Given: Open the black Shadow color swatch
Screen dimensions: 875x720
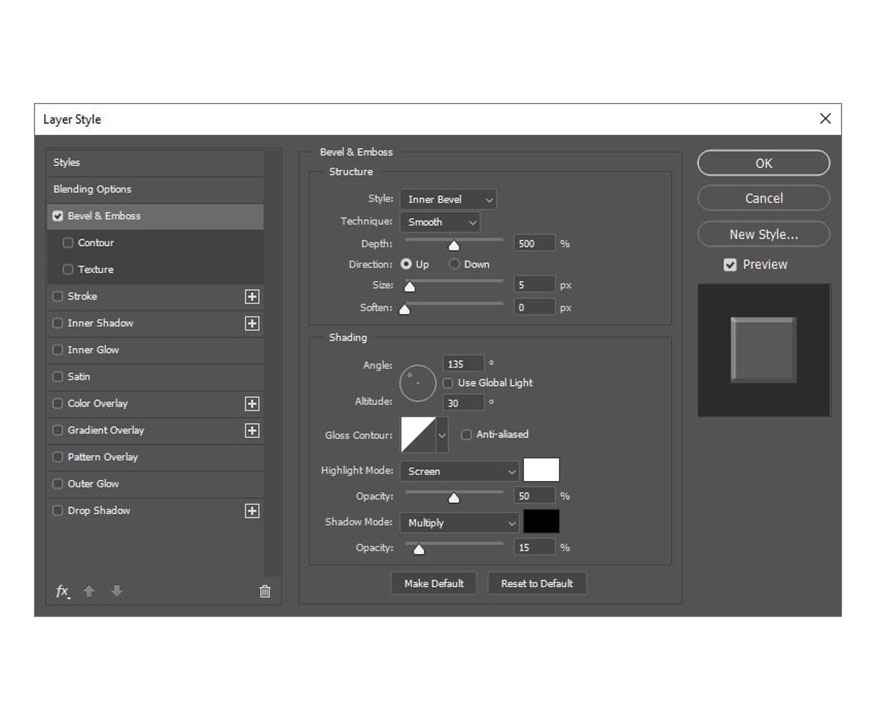Looking at the screenshot, I should pyautogui.click(x=541, y=521).
